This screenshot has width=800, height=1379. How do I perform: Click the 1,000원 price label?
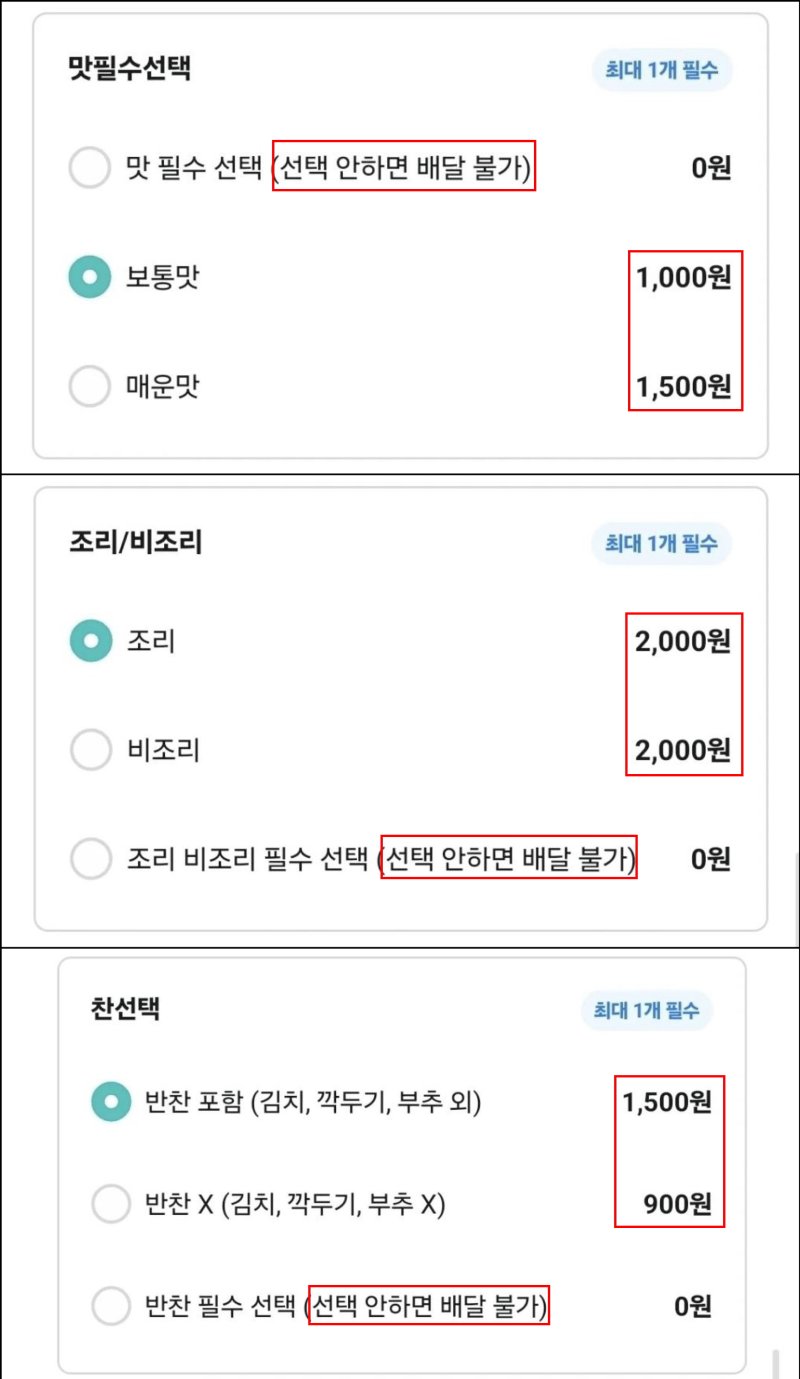coord(683,278)
